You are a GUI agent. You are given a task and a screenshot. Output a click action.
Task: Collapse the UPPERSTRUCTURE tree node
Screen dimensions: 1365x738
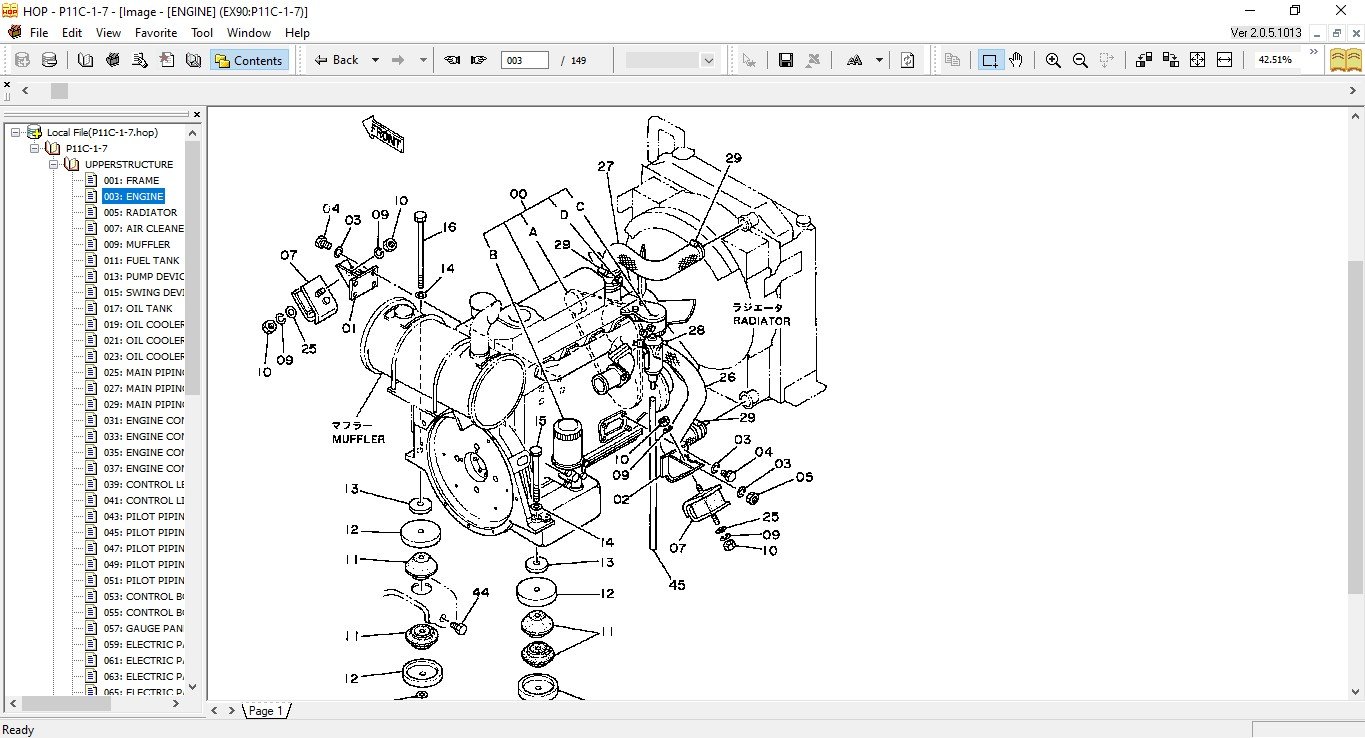click(55, 164)
